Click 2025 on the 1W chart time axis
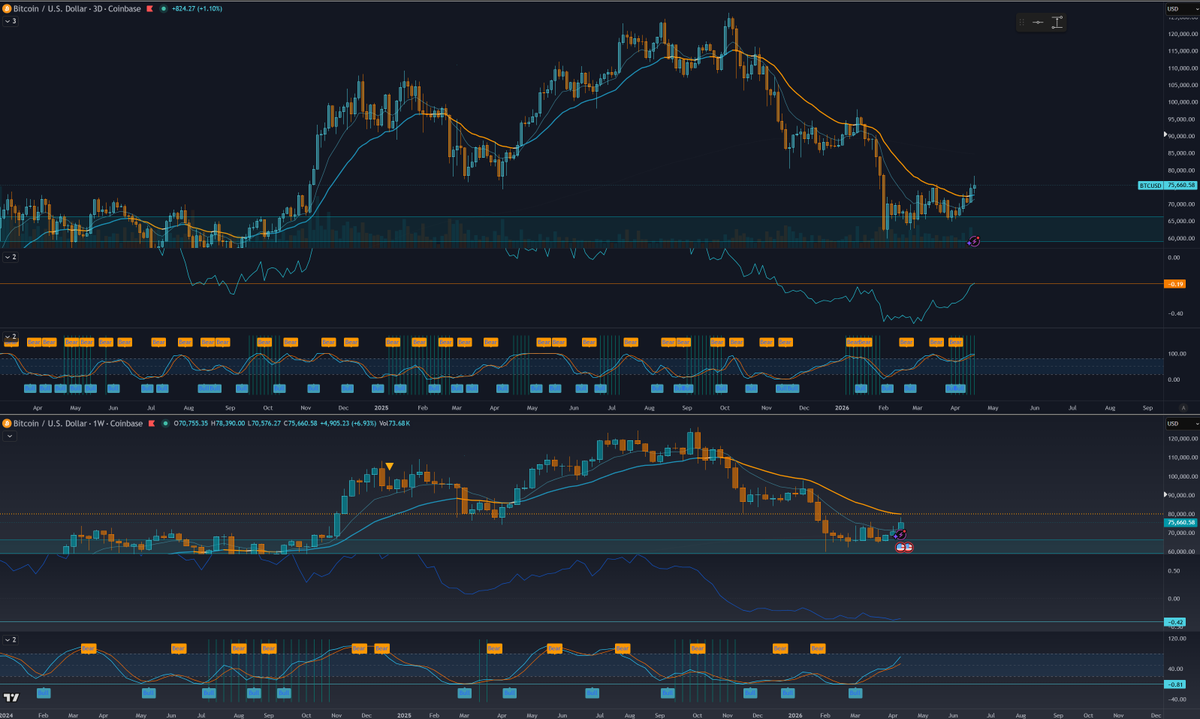This screenshot has height=719, width=1200. (x=404, y=715)
